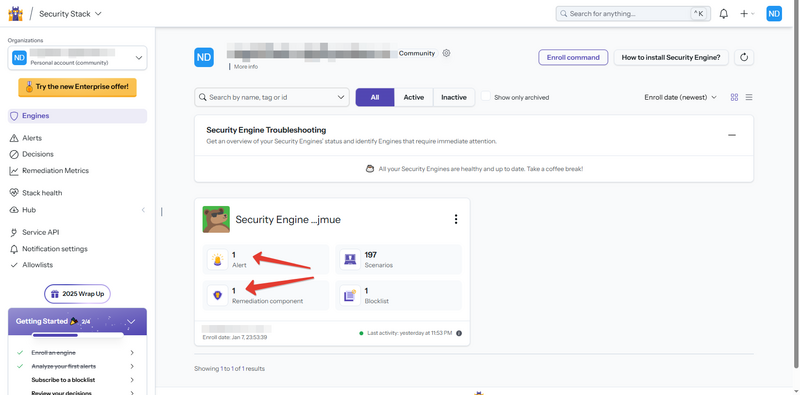Click the CrowdSec castle logo
The image size is (800, 395).
[x=16, y=14]
